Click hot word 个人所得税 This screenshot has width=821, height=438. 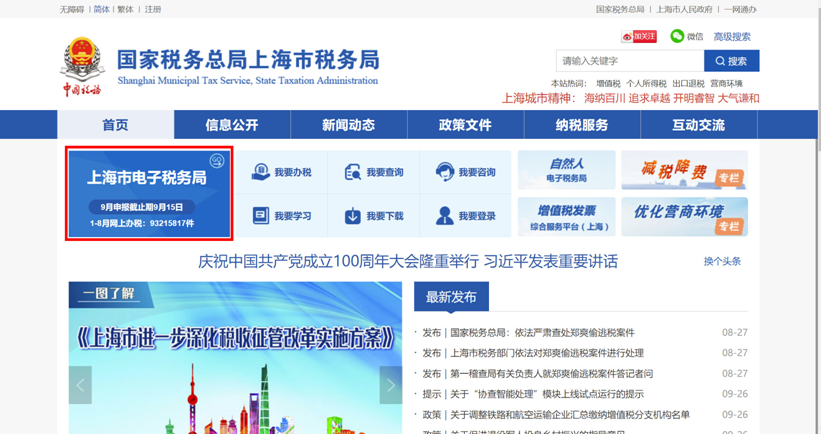pyautogui.click(x=646, y=83)
